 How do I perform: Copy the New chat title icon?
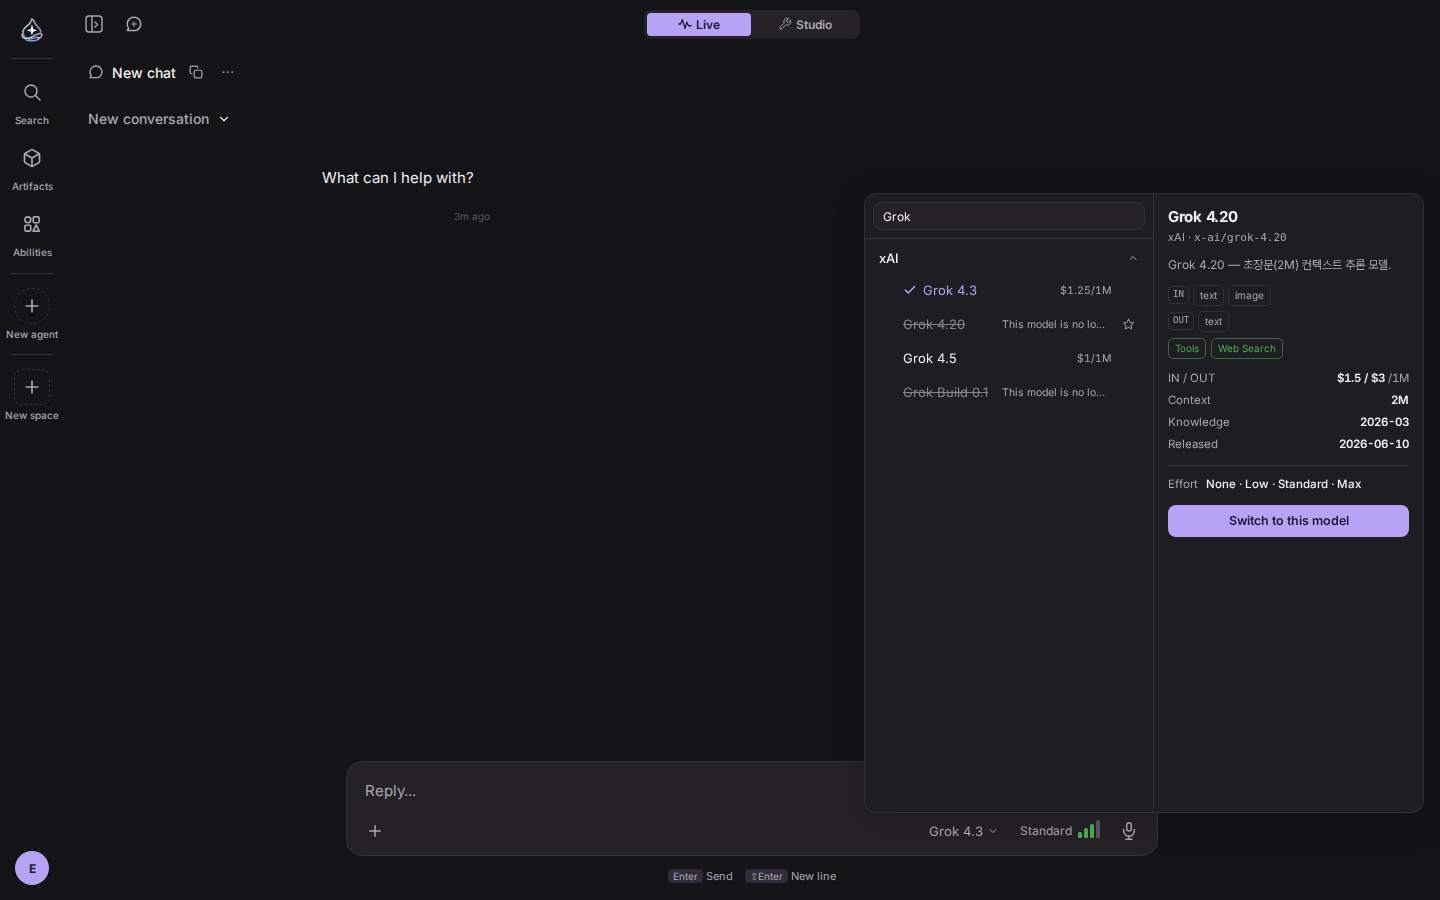[x=196, y=72]
